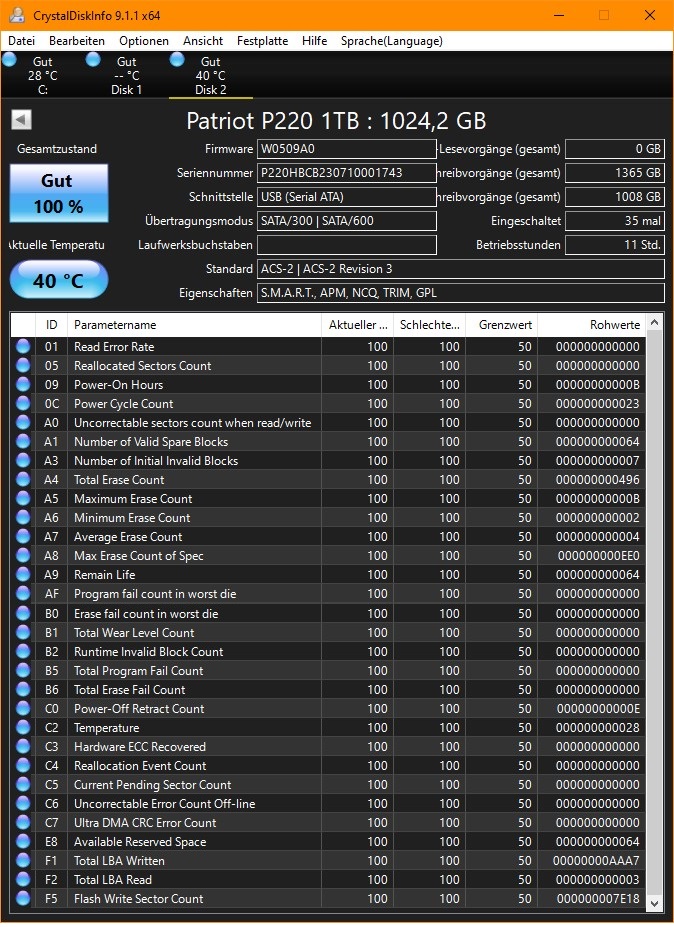The width and height of the screenshot is (674, 927).
Task: Click the Betriebsstunden value 11 Std.
Action: pos(615,245)
